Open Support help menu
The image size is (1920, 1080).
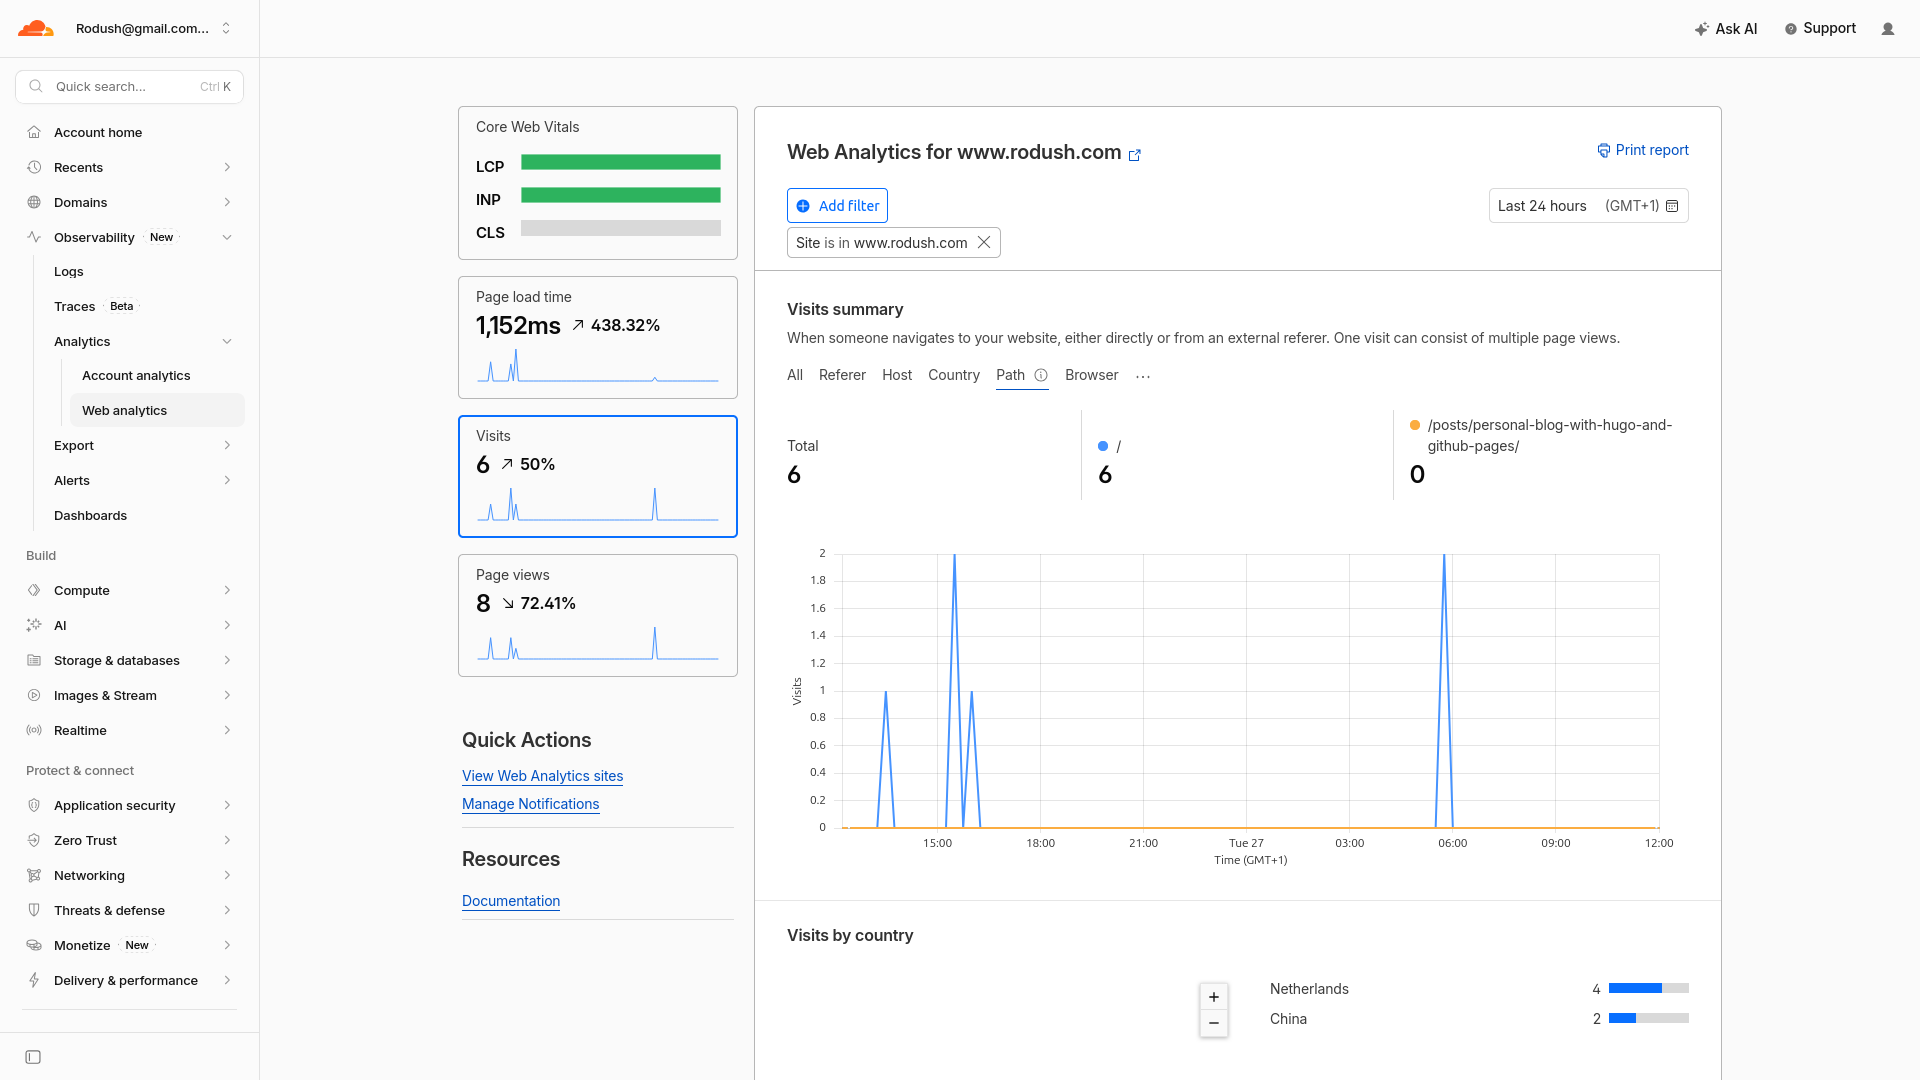coord(1820,29)
